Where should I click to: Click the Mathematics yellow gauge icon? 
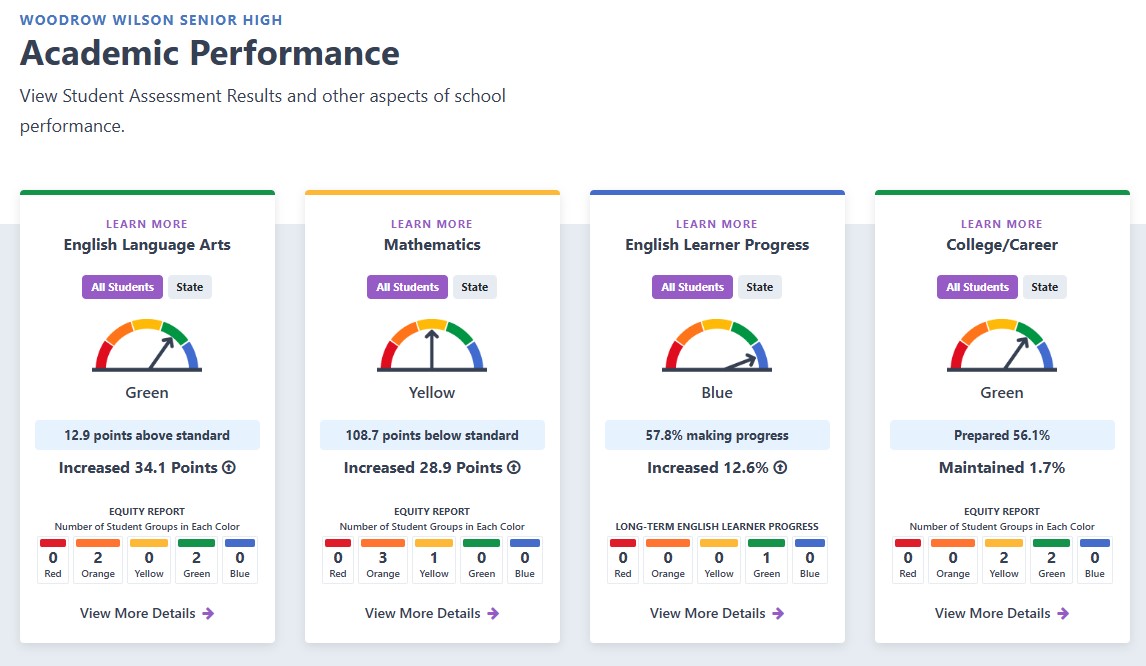tap(432, 345)
